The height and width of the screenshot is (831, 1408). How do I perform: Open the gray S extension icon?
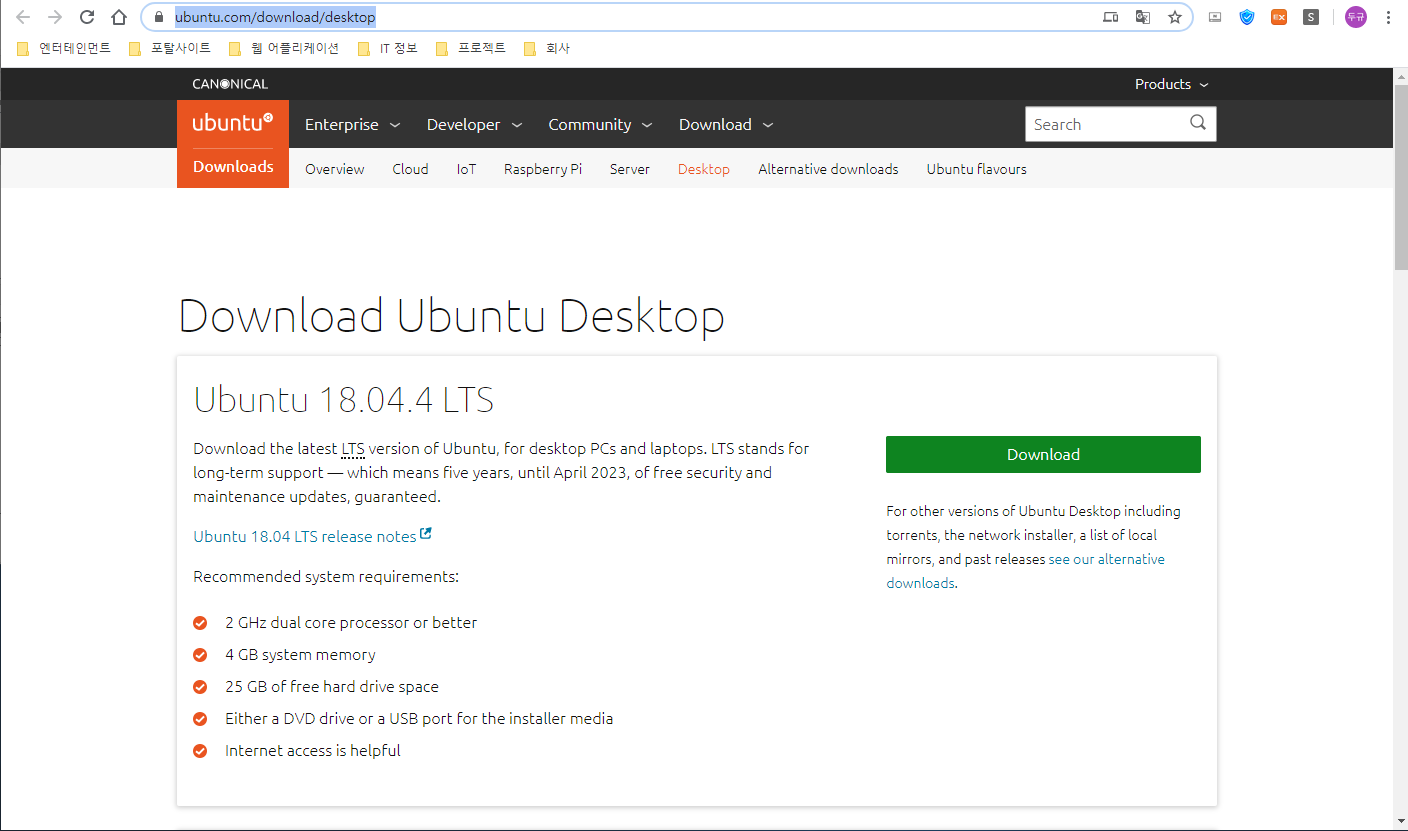coord(1311,17)
